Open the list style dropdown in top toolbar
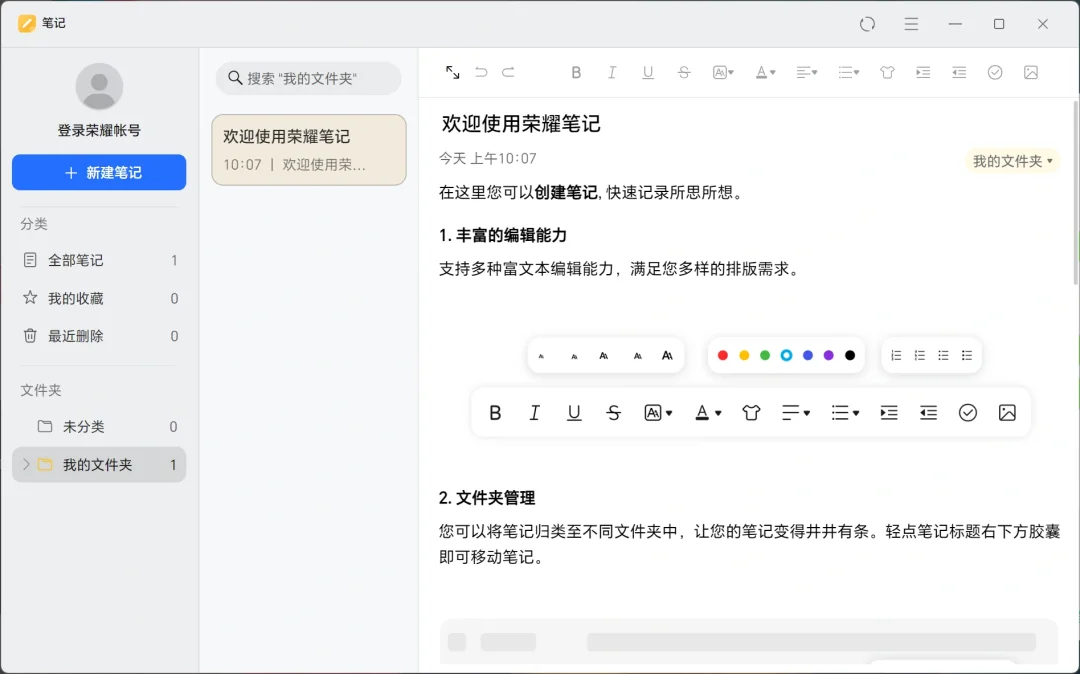 click(849, 72)
